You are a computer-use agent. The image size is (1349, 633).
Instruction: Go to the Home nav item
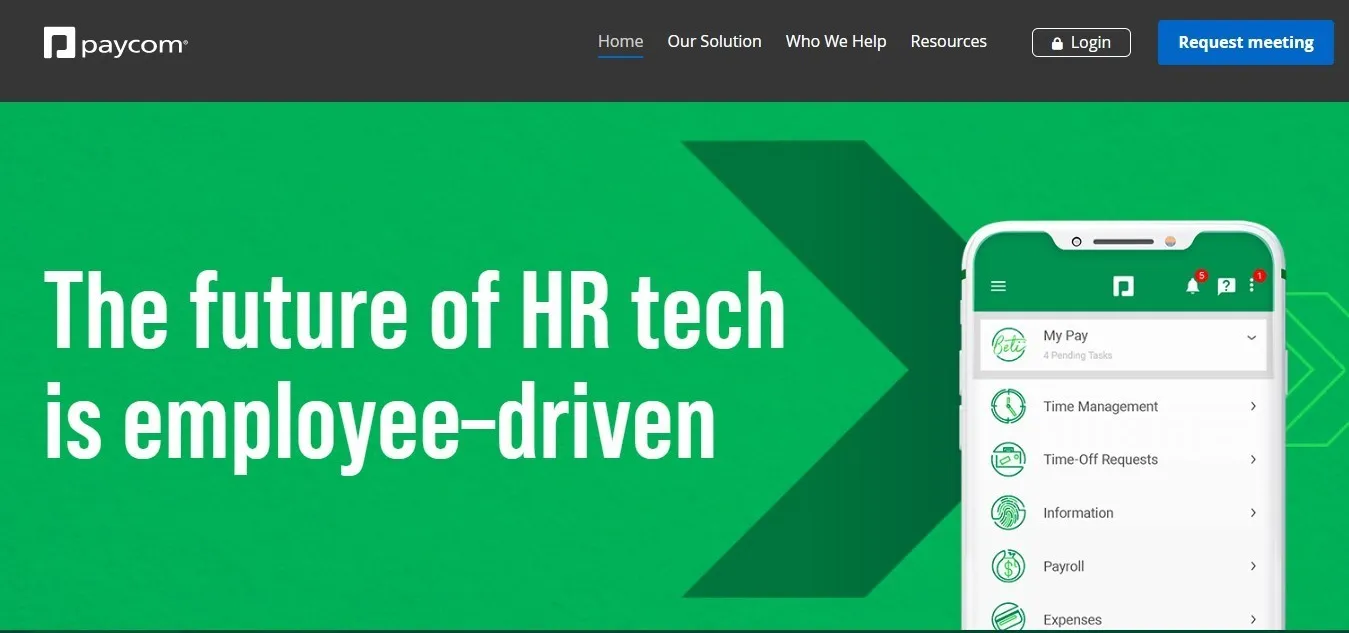620,42
